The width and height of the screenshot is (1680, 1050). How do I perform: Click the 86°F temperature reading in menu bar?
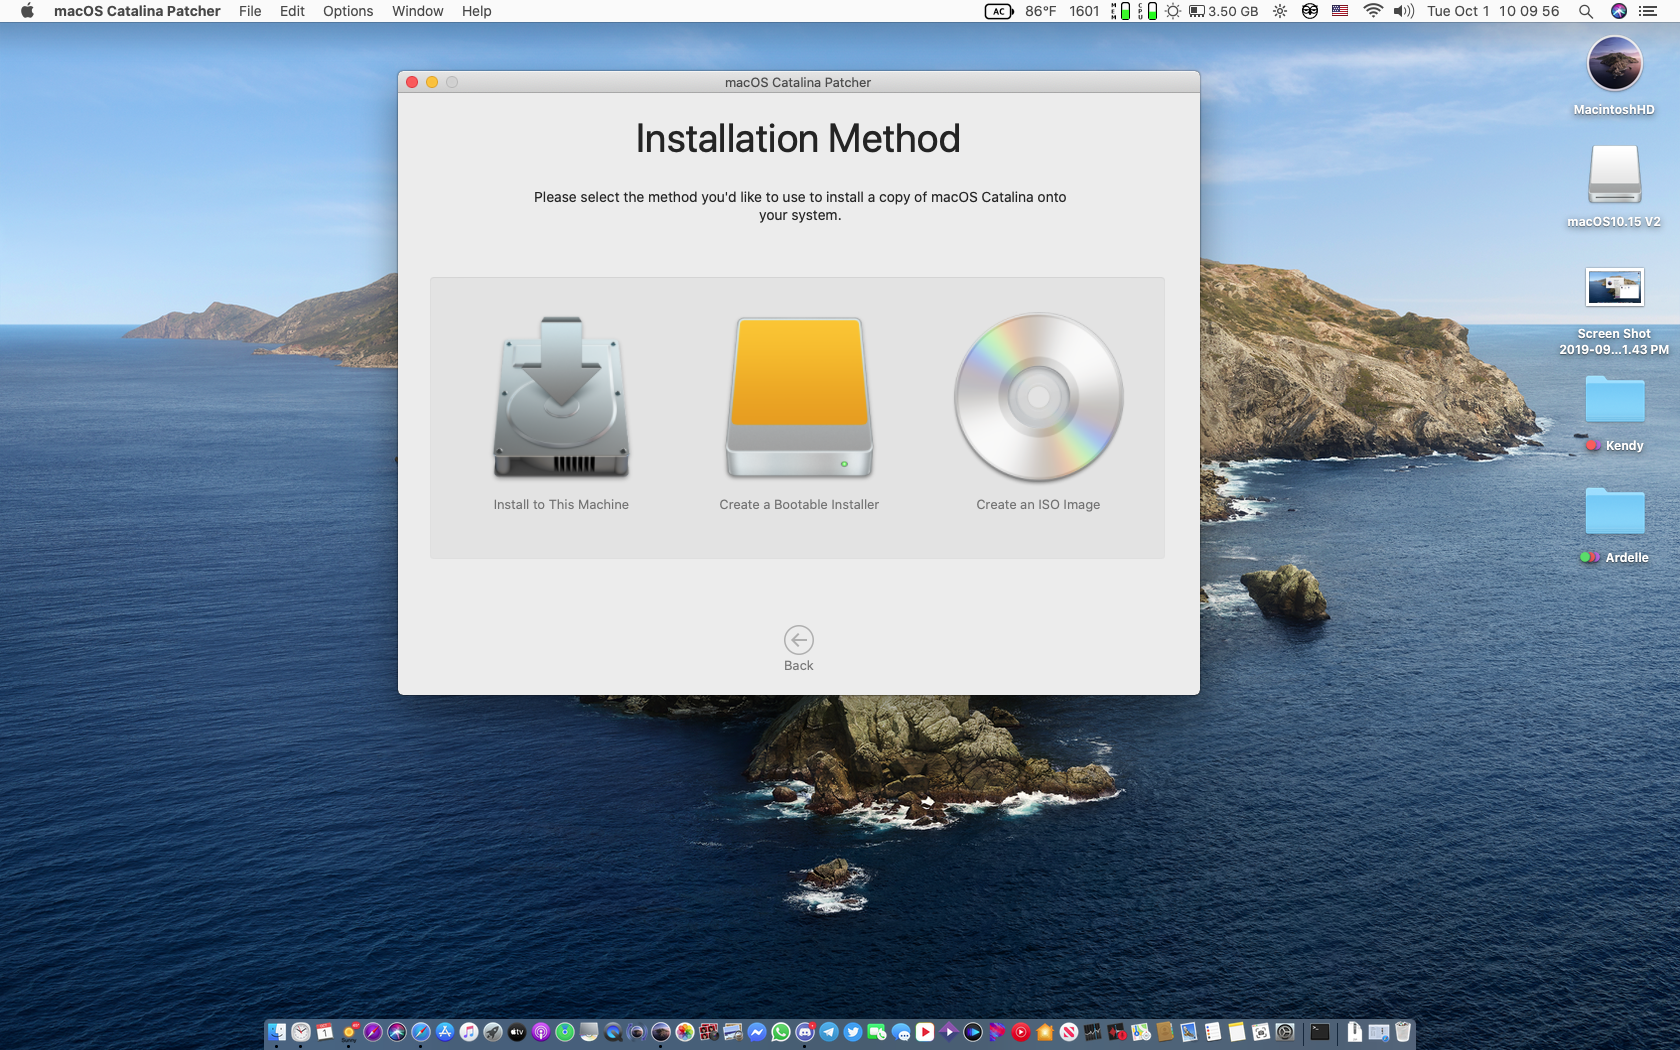(1040, 11)
